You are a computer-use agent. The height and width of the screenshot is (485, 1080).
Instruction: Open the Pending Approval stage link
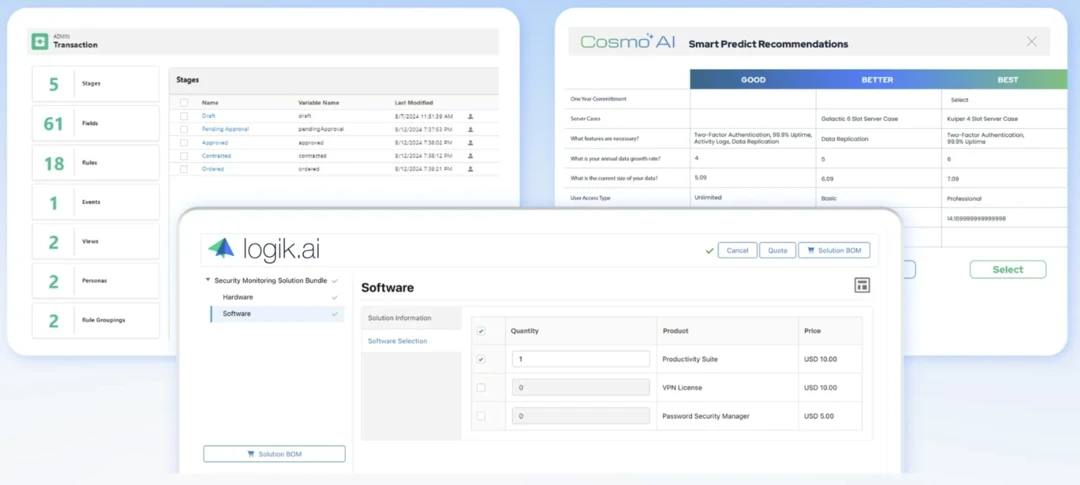(225, 129)
